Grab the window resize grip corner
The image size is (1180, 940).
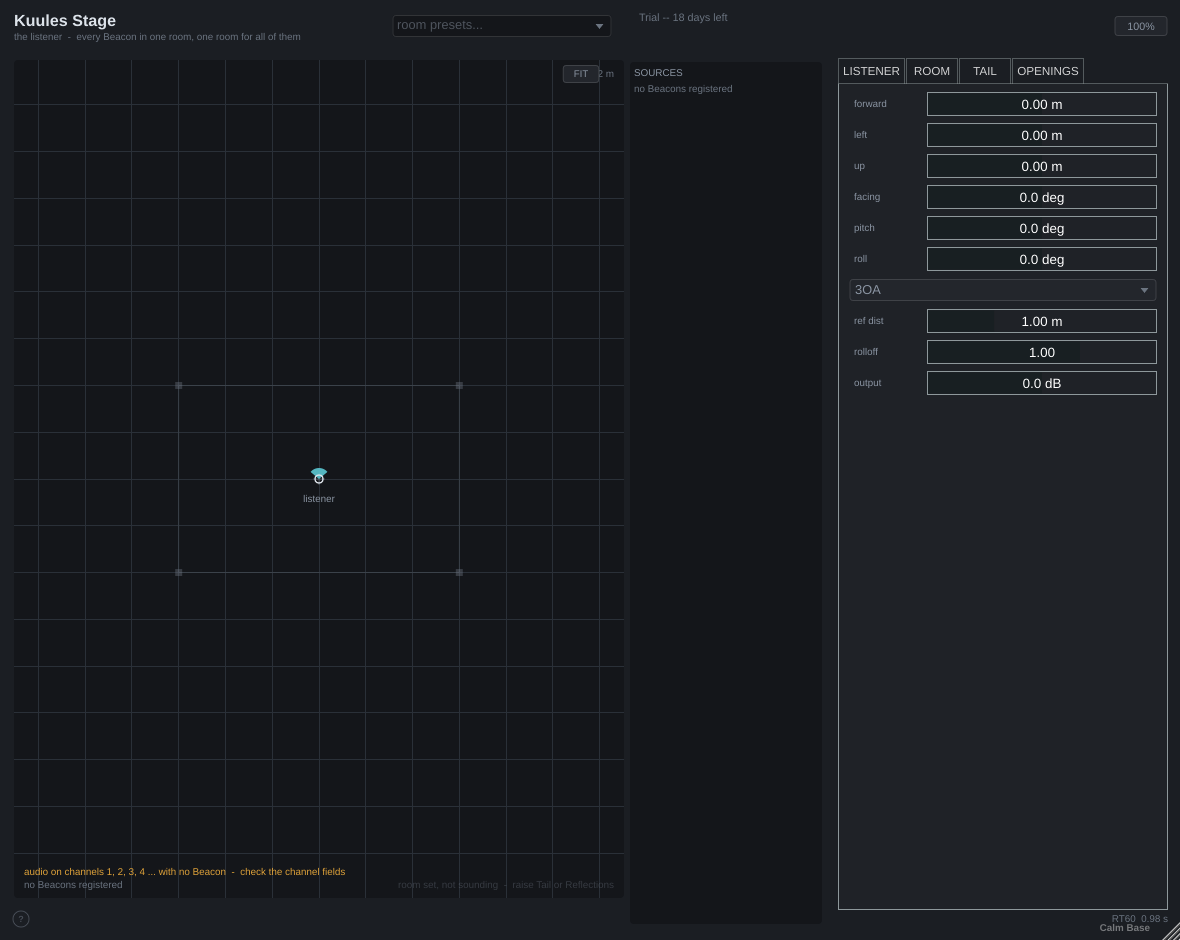click(1171, 932)
